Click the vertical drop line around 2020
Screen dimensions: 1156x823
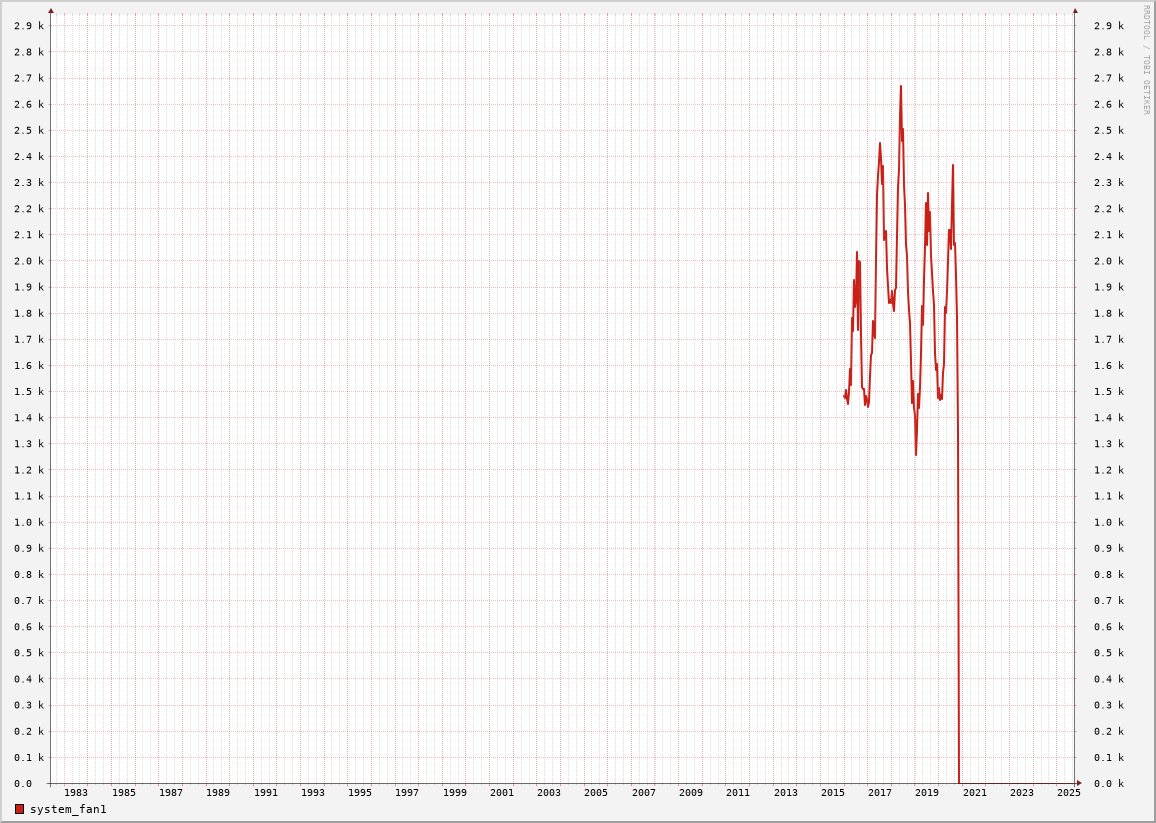point(959,600)
